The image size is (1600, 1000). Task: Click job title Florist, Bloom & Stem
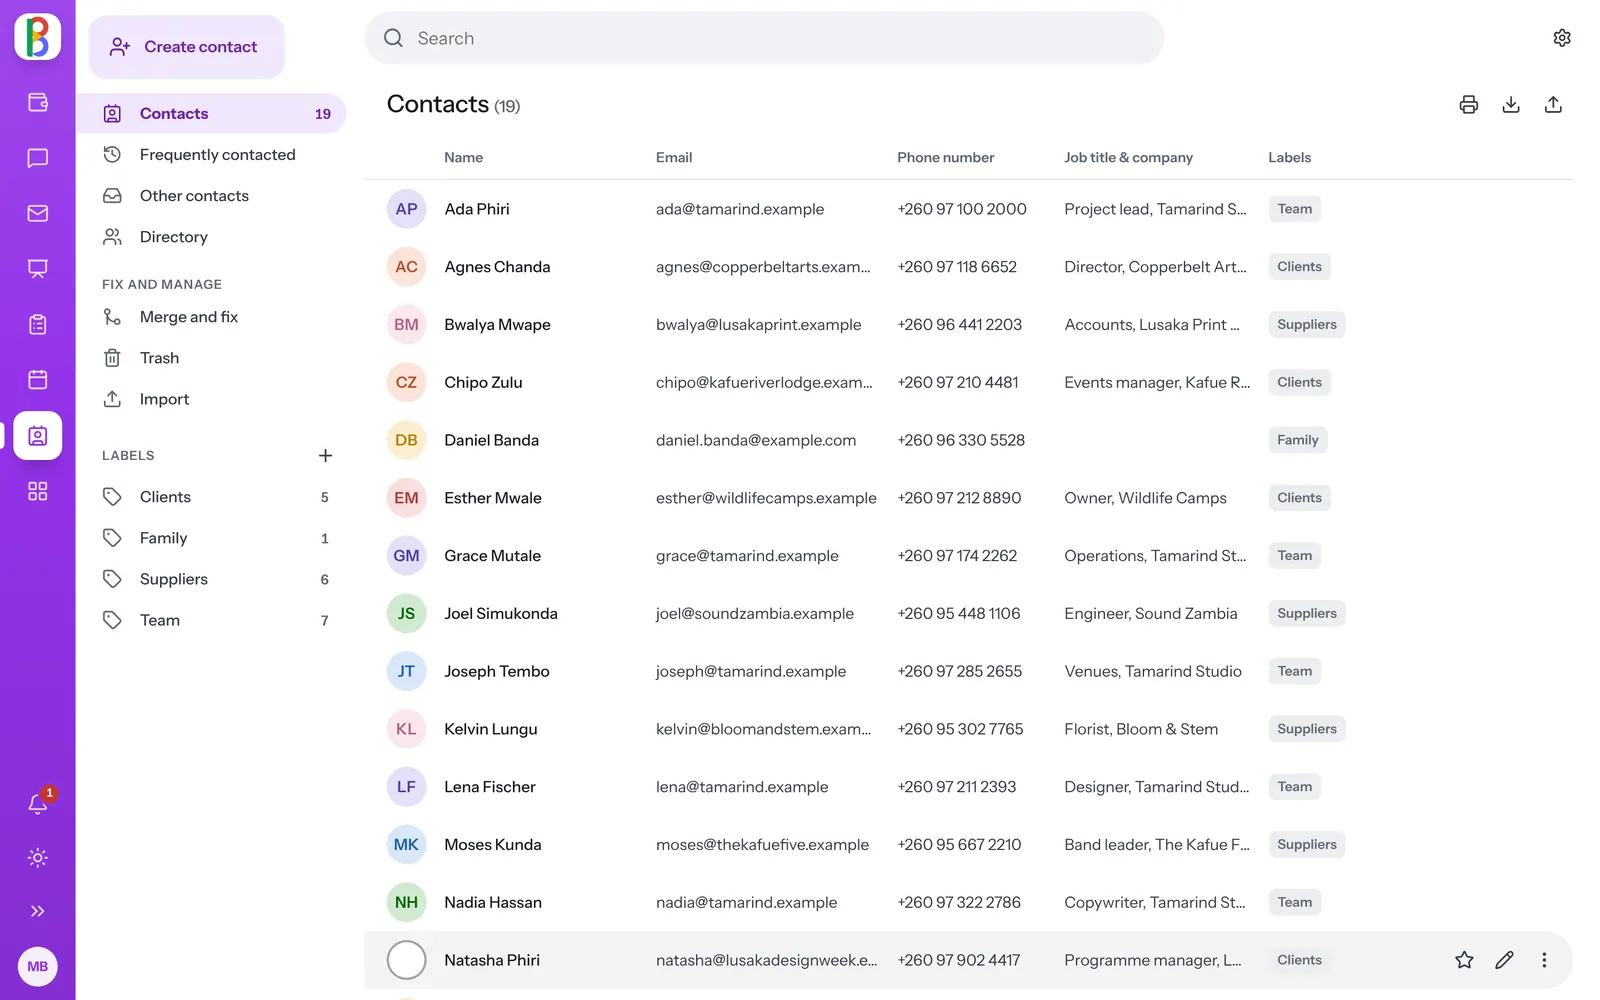(1141, 729)
